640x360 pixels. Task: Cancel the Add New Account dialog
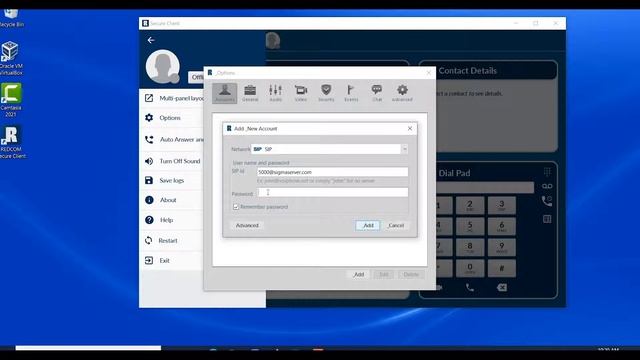tap(396, 225)
